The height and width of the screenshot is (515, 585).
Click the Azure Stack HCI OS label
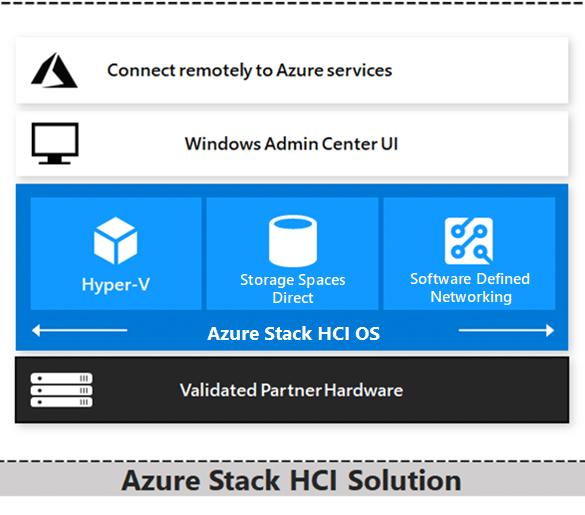coord(294,333)
